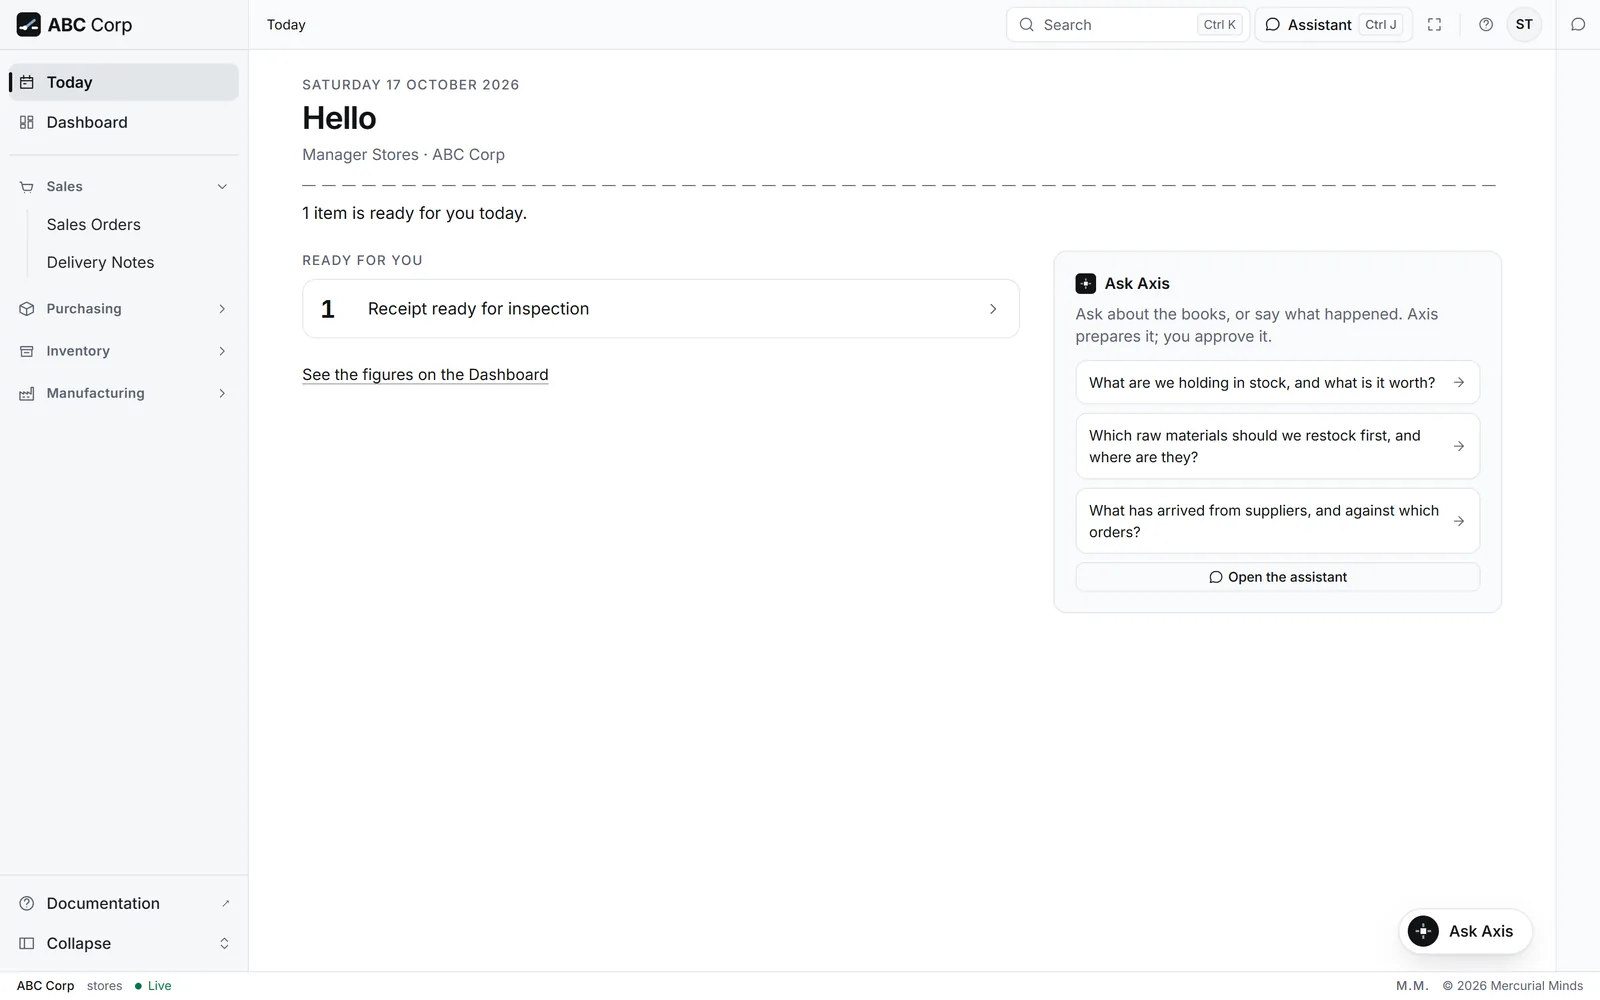1600x1000 pixels.
Task: Open Dashboard from the sidebar
Action: [124, 122]
